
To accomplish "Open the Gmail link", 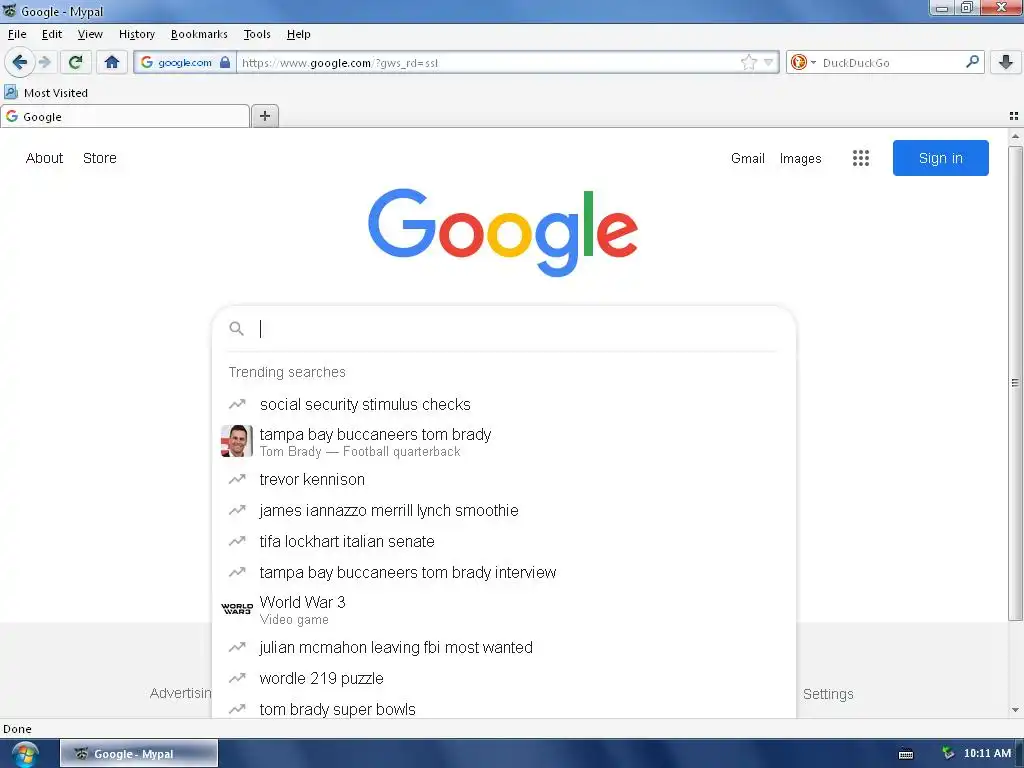I will pyautogui.click(x=748, y=159).
